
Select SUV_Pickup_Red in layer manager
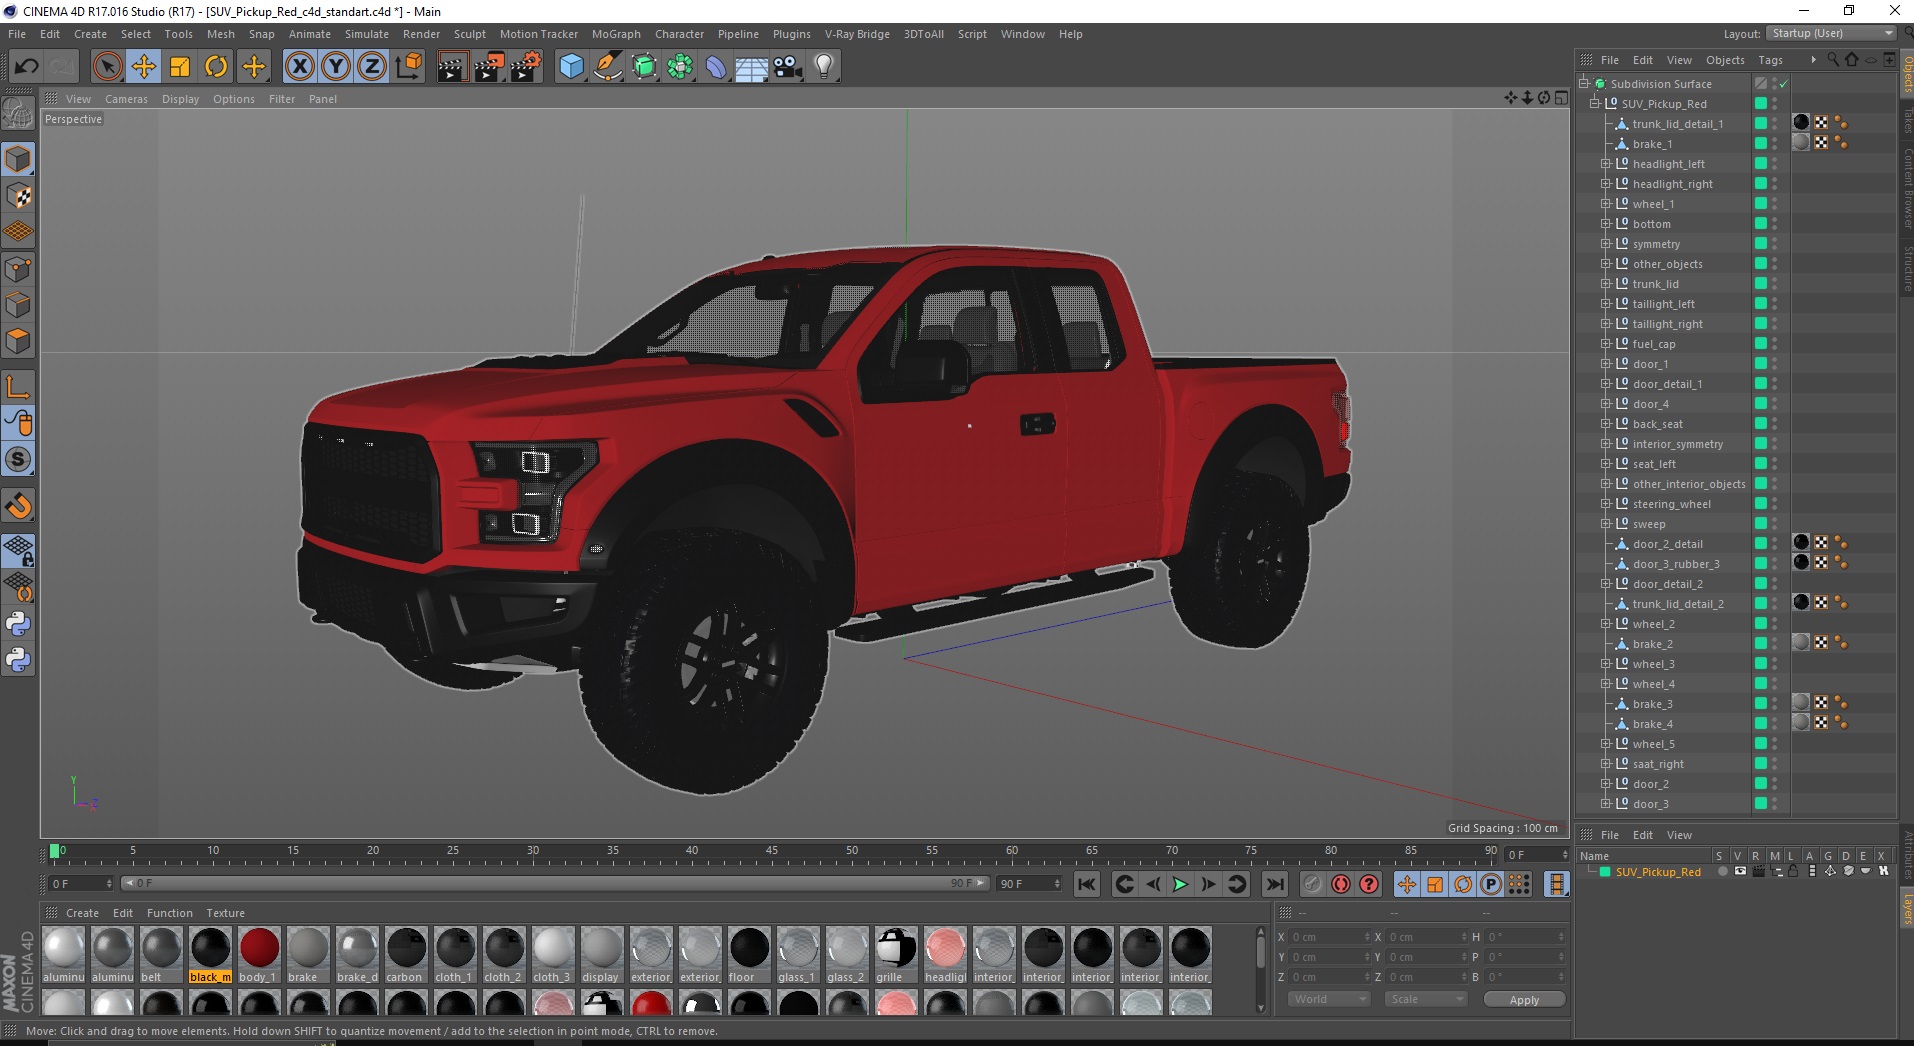click(1657, 872)
